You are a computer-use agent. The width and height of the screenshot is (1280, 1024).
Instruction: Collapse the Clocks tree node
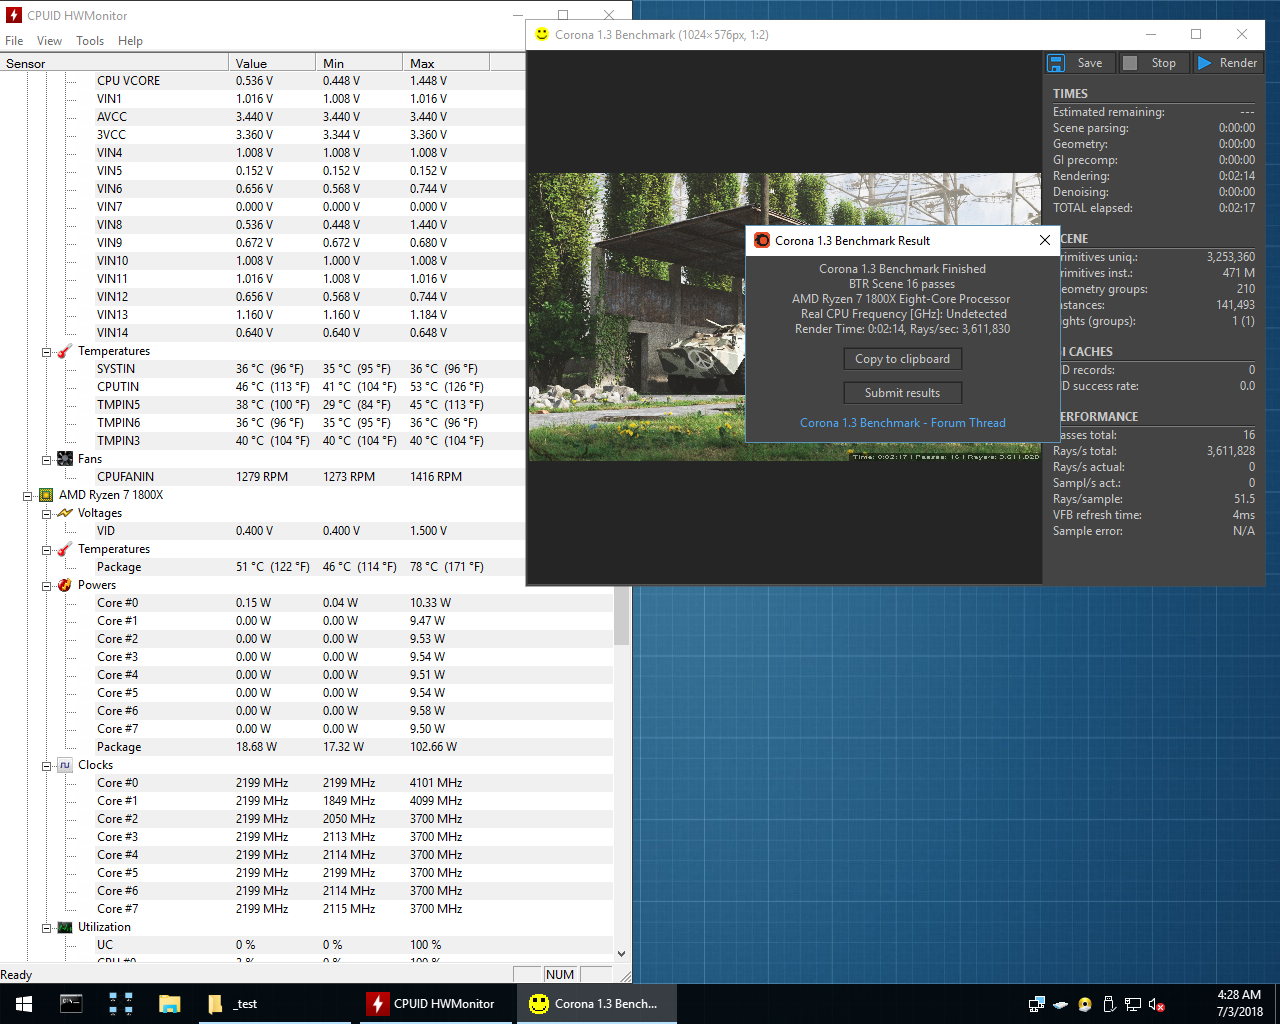click(x=47, y=765)
